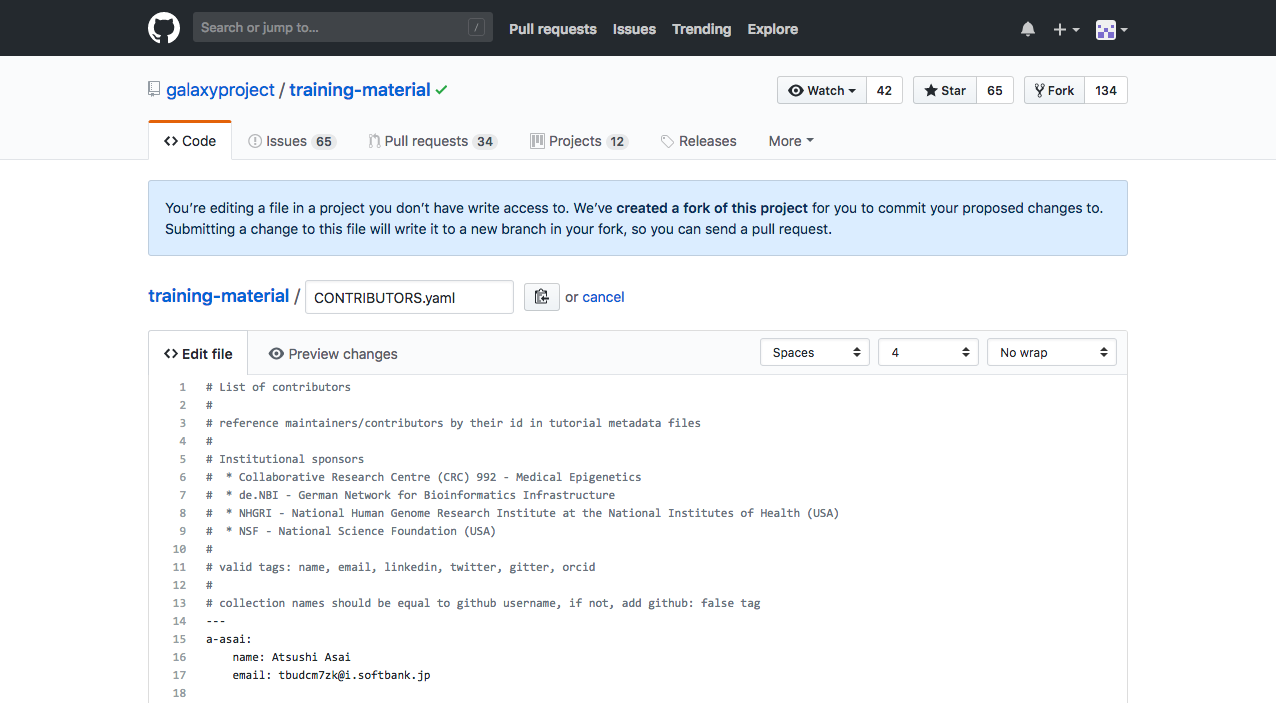Click the forks count 134
The width and height of the screenshot is (1276, 703).
[1106, 90]
